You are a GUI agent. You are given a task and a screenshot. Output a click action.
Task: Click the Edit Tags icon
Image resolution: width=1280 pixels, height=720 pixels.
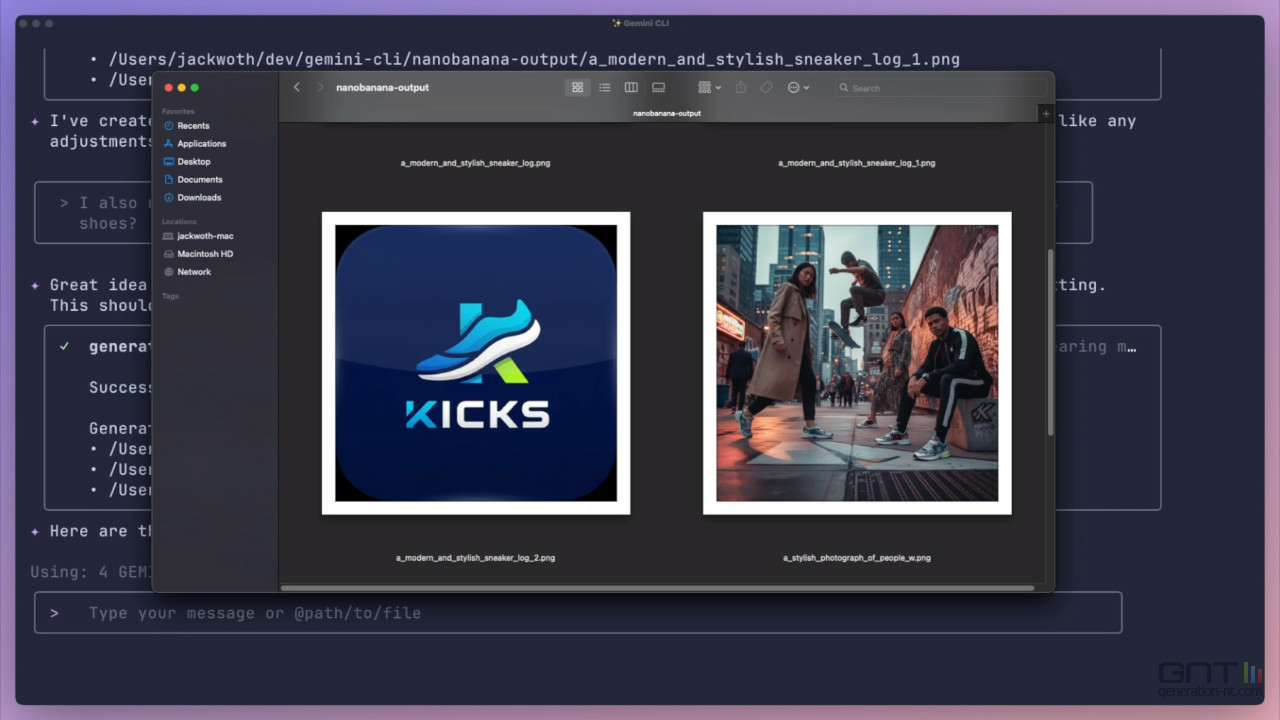tap(766, 88)
